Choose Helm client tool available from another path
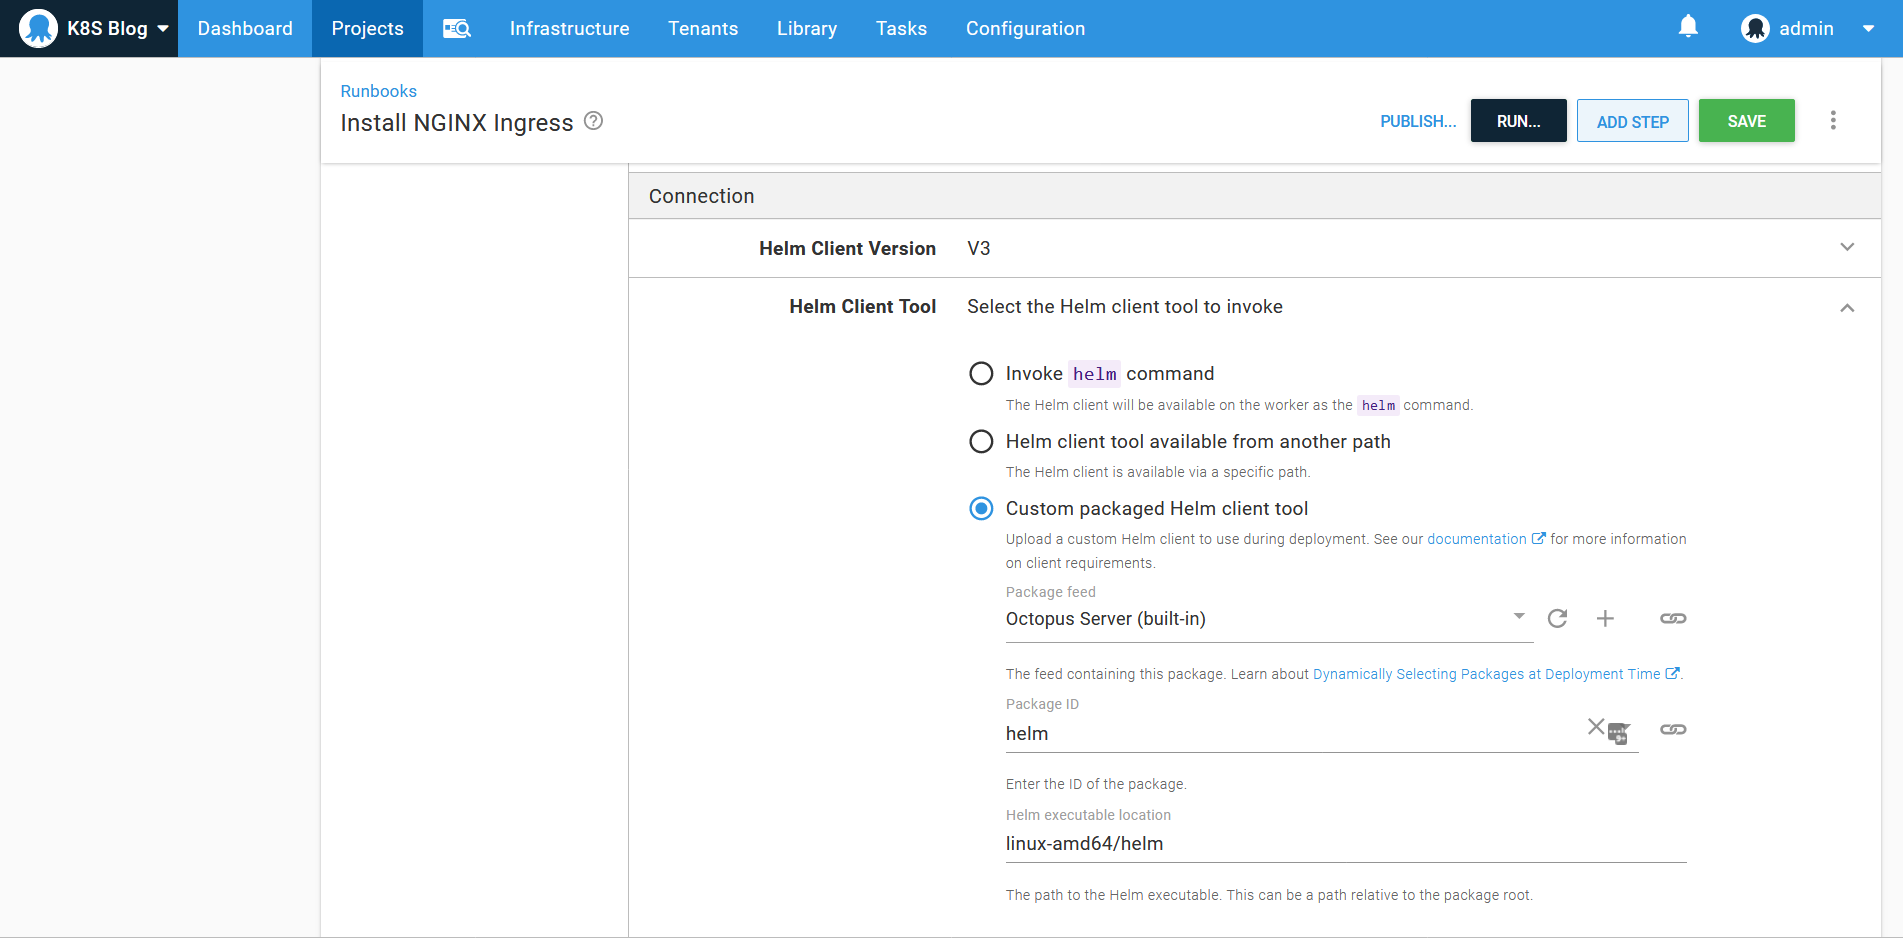 pyautogui.click(x=981, y=442)
